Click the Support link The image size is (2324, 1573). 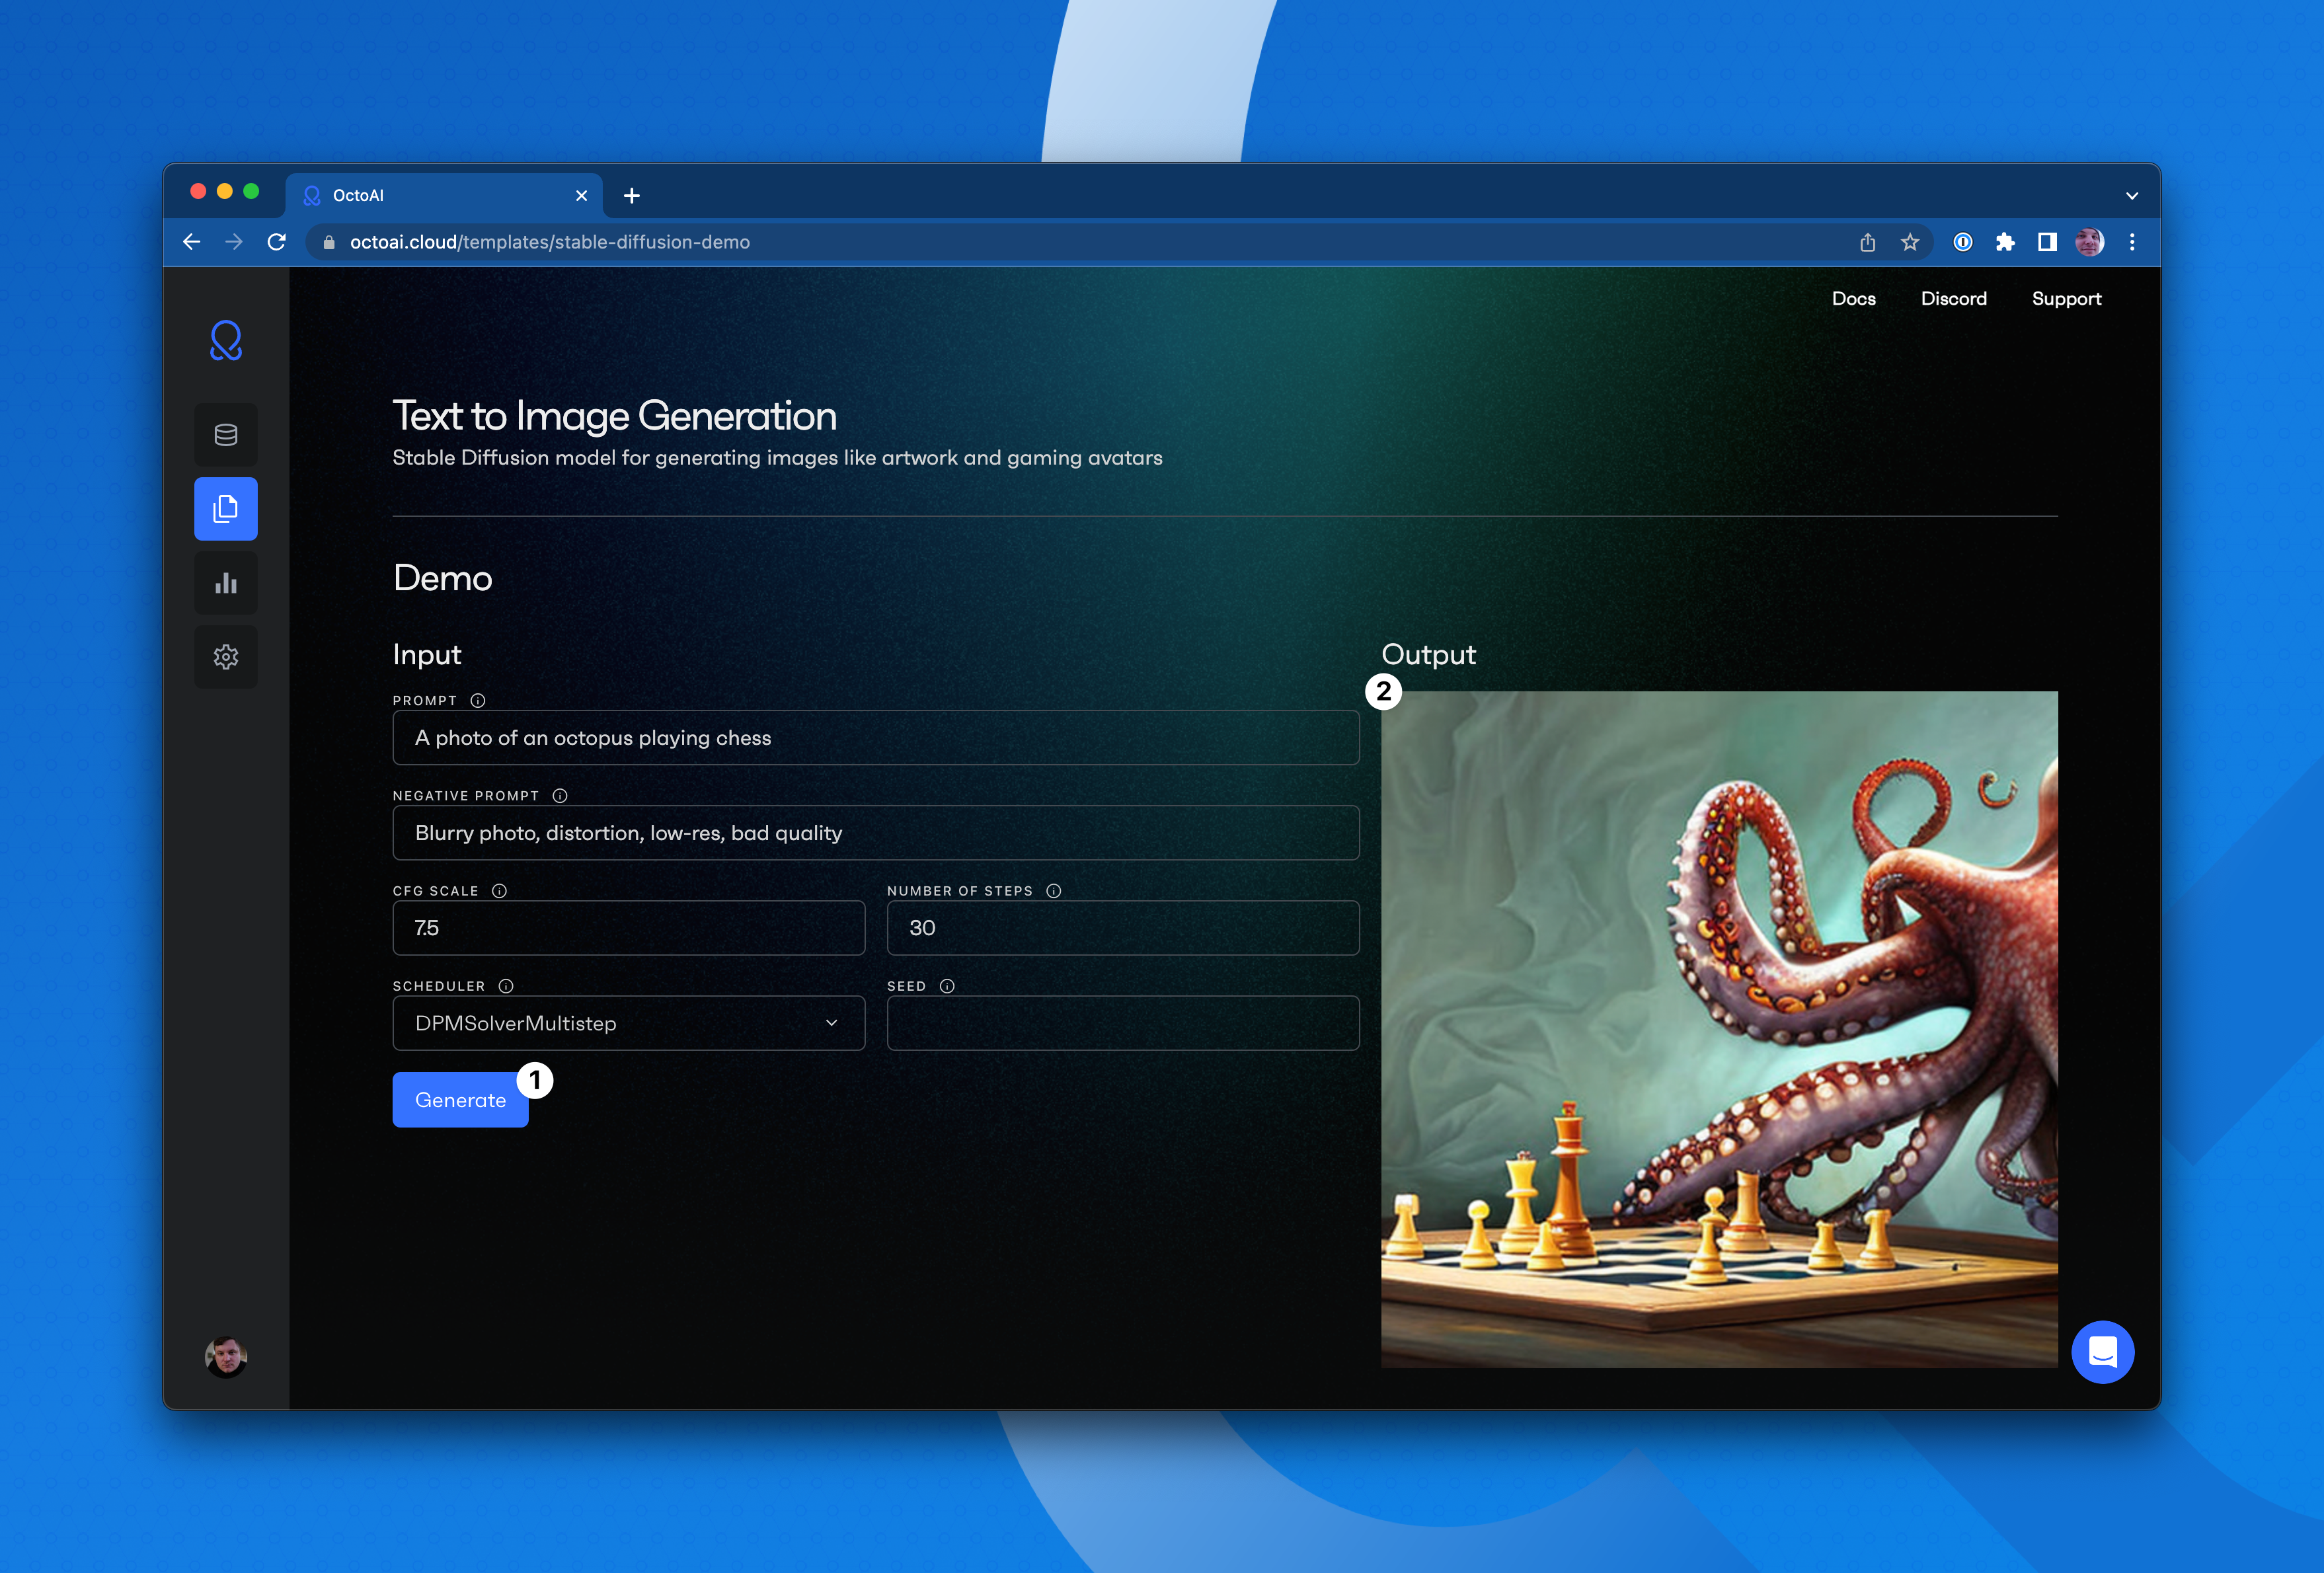[x=2066, y=299]
